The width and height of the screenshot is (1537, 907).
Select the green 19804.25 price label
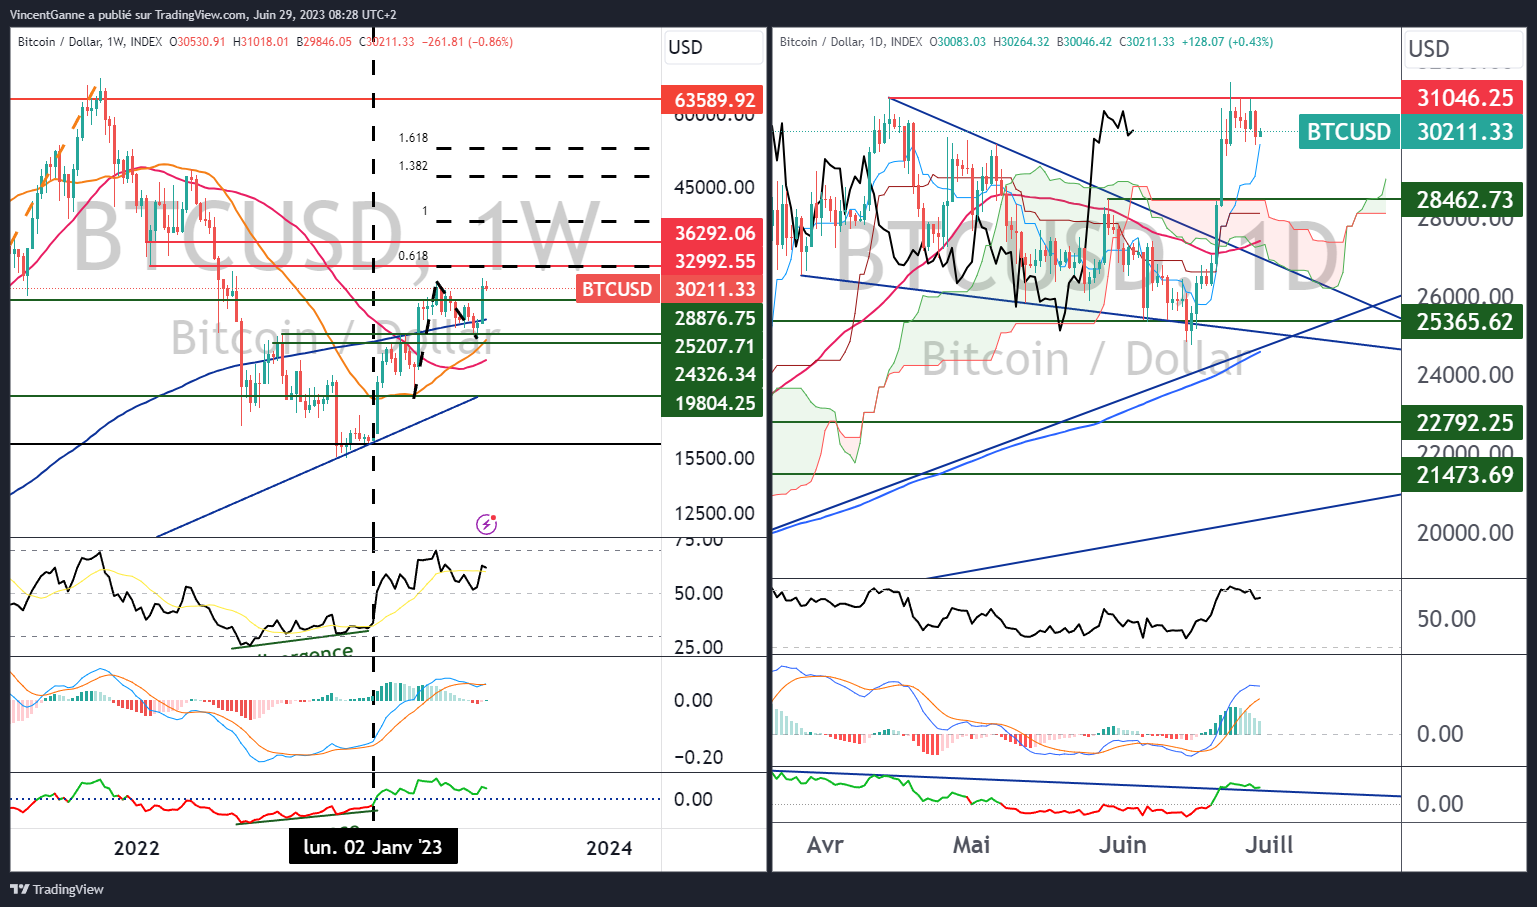[x=713, y=403]
